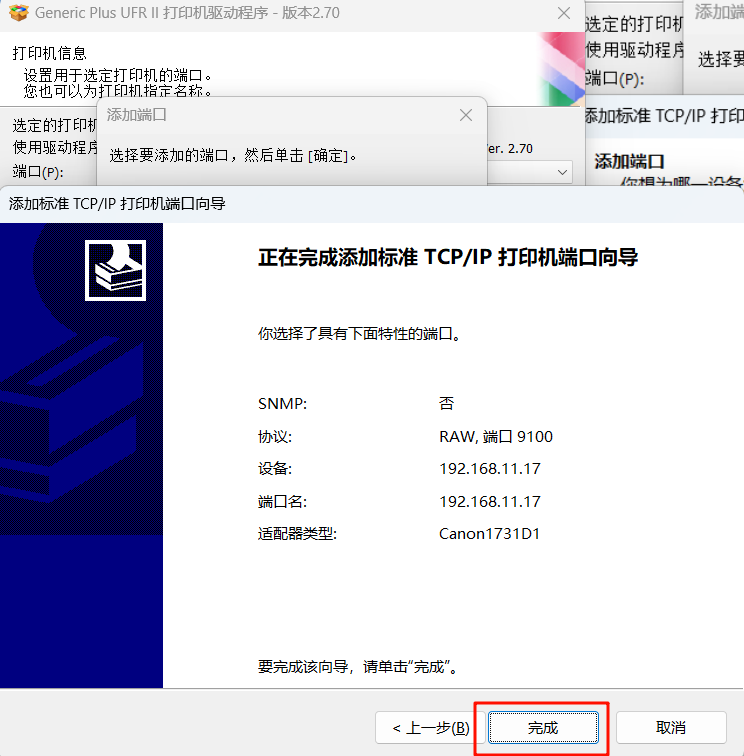Select the 端口名 value 192.168.11.17

[x=489, y=501]
